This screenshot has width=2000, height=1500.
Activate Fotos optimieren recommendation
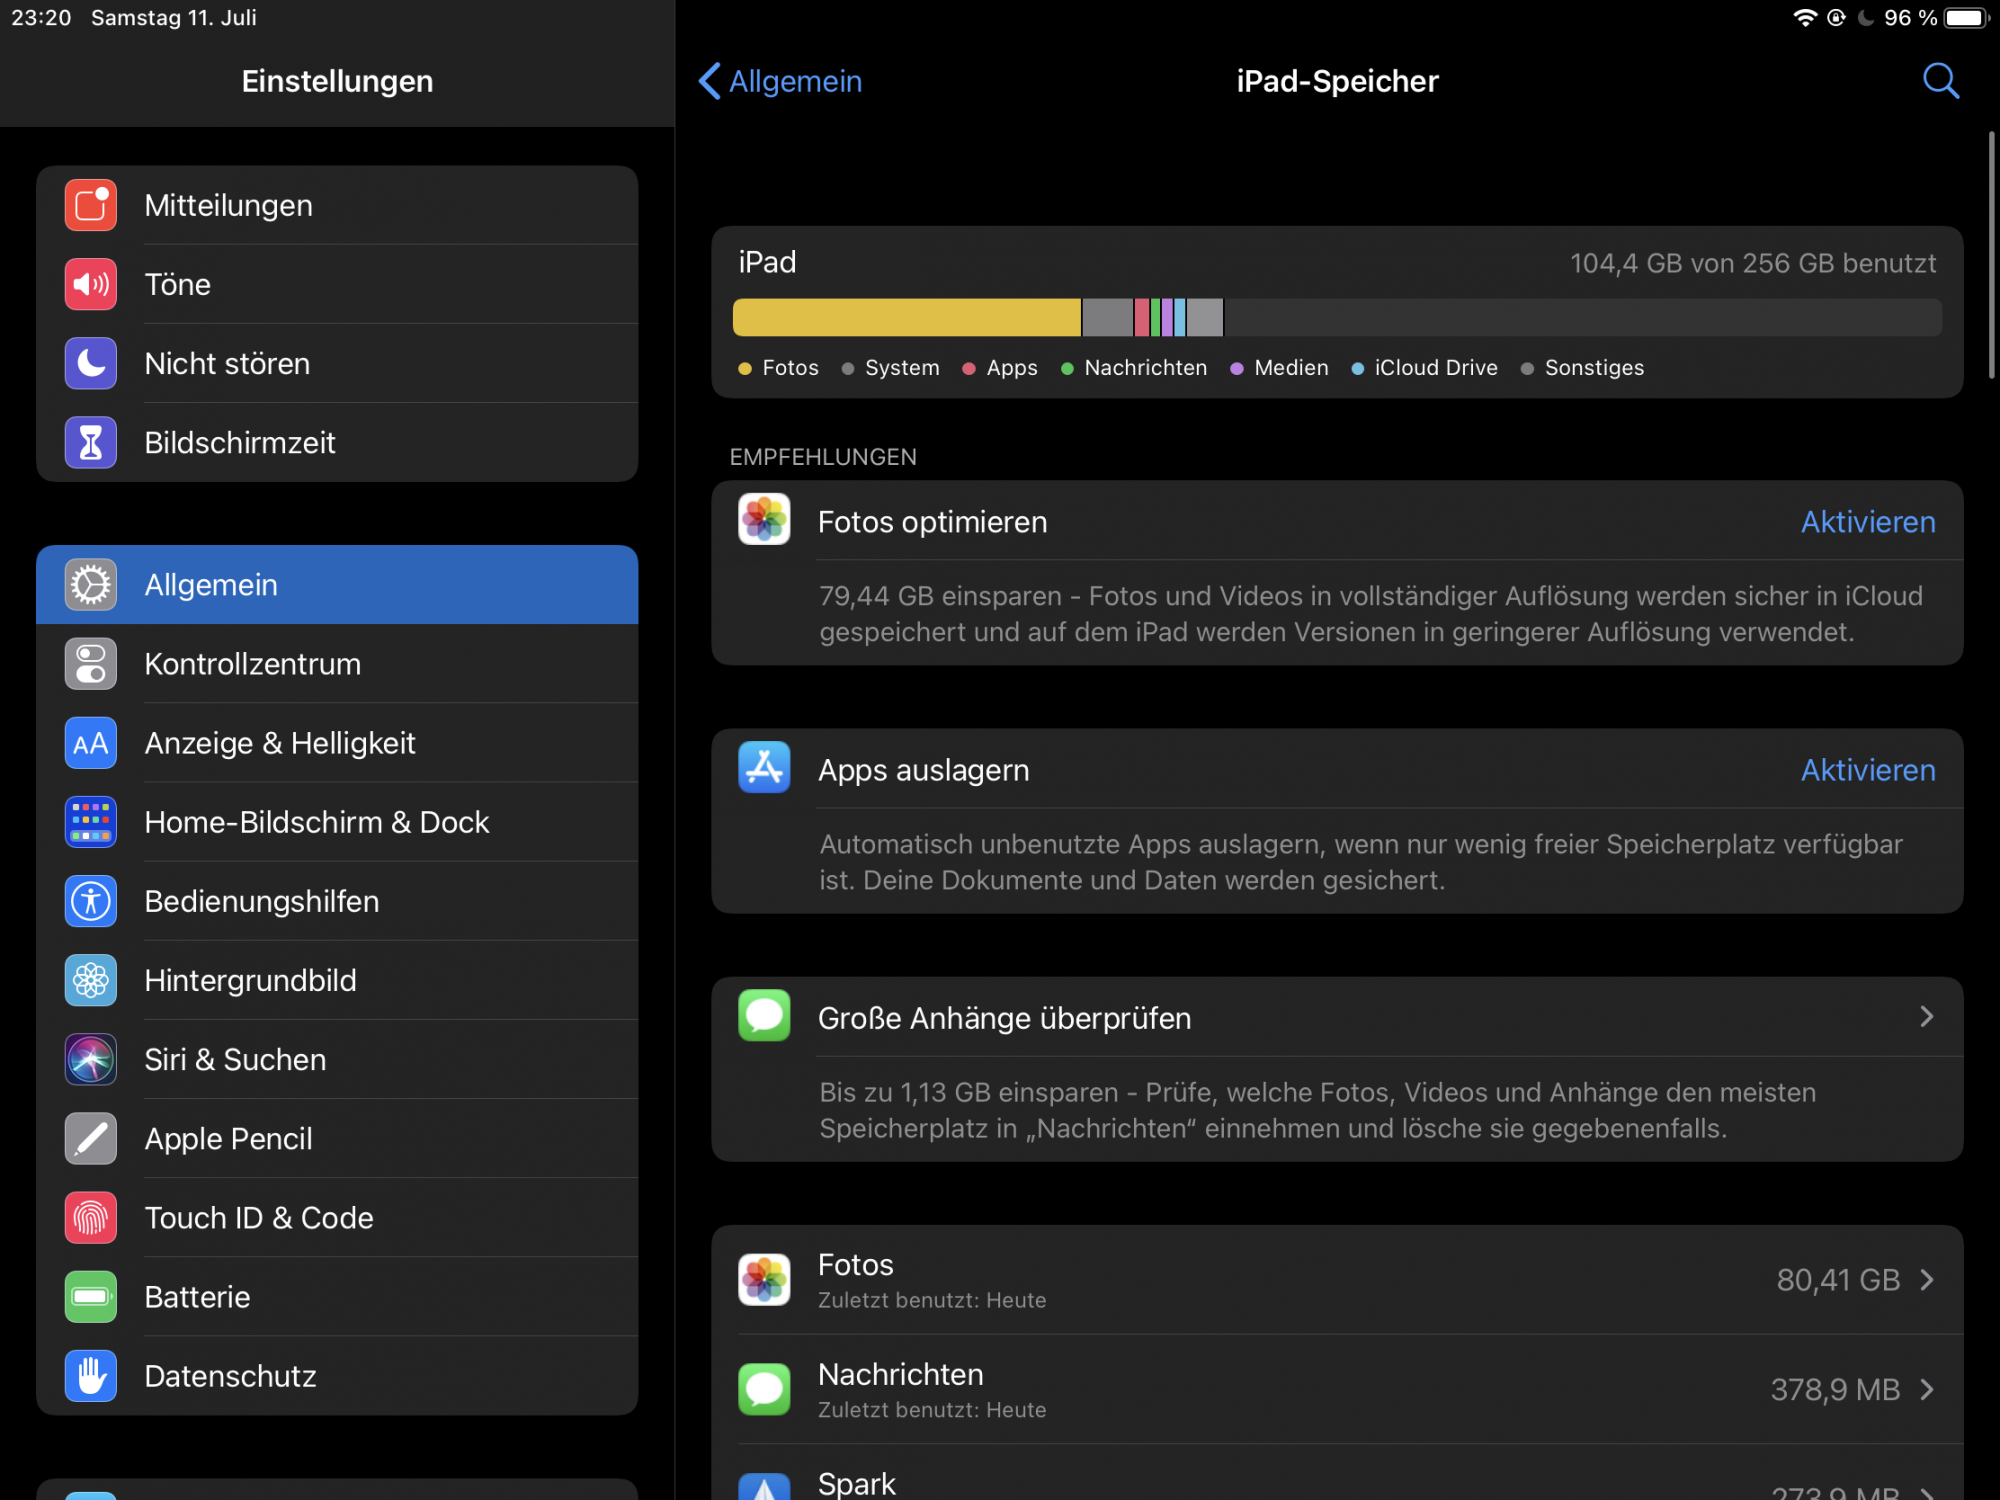(x=1867, y=522)
